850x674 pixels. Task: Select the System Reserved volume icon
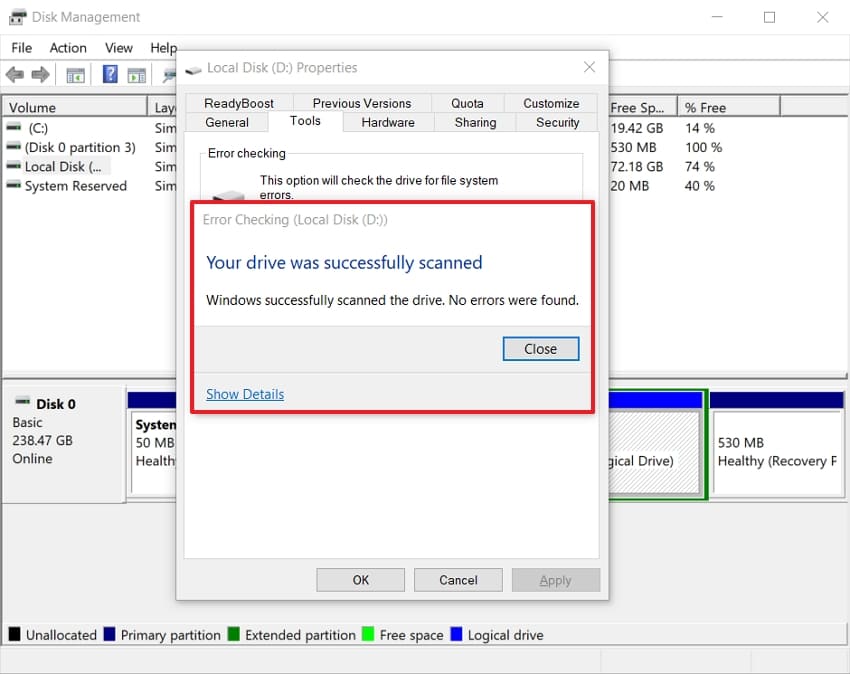(x=14, y=186)
